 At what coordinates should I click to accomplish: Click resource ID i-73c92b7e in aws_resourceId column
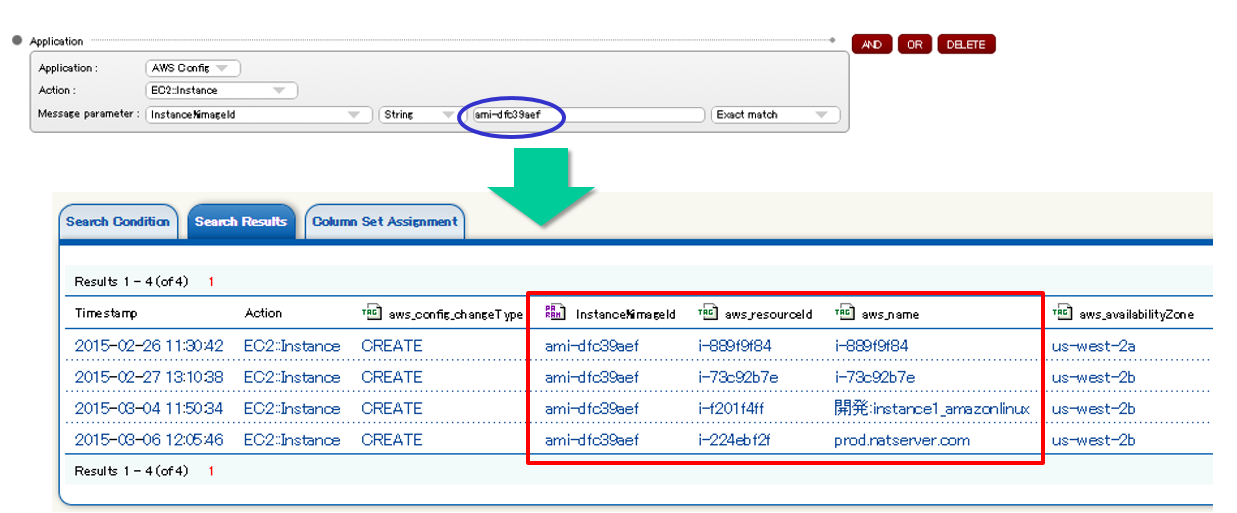[738, 377]
